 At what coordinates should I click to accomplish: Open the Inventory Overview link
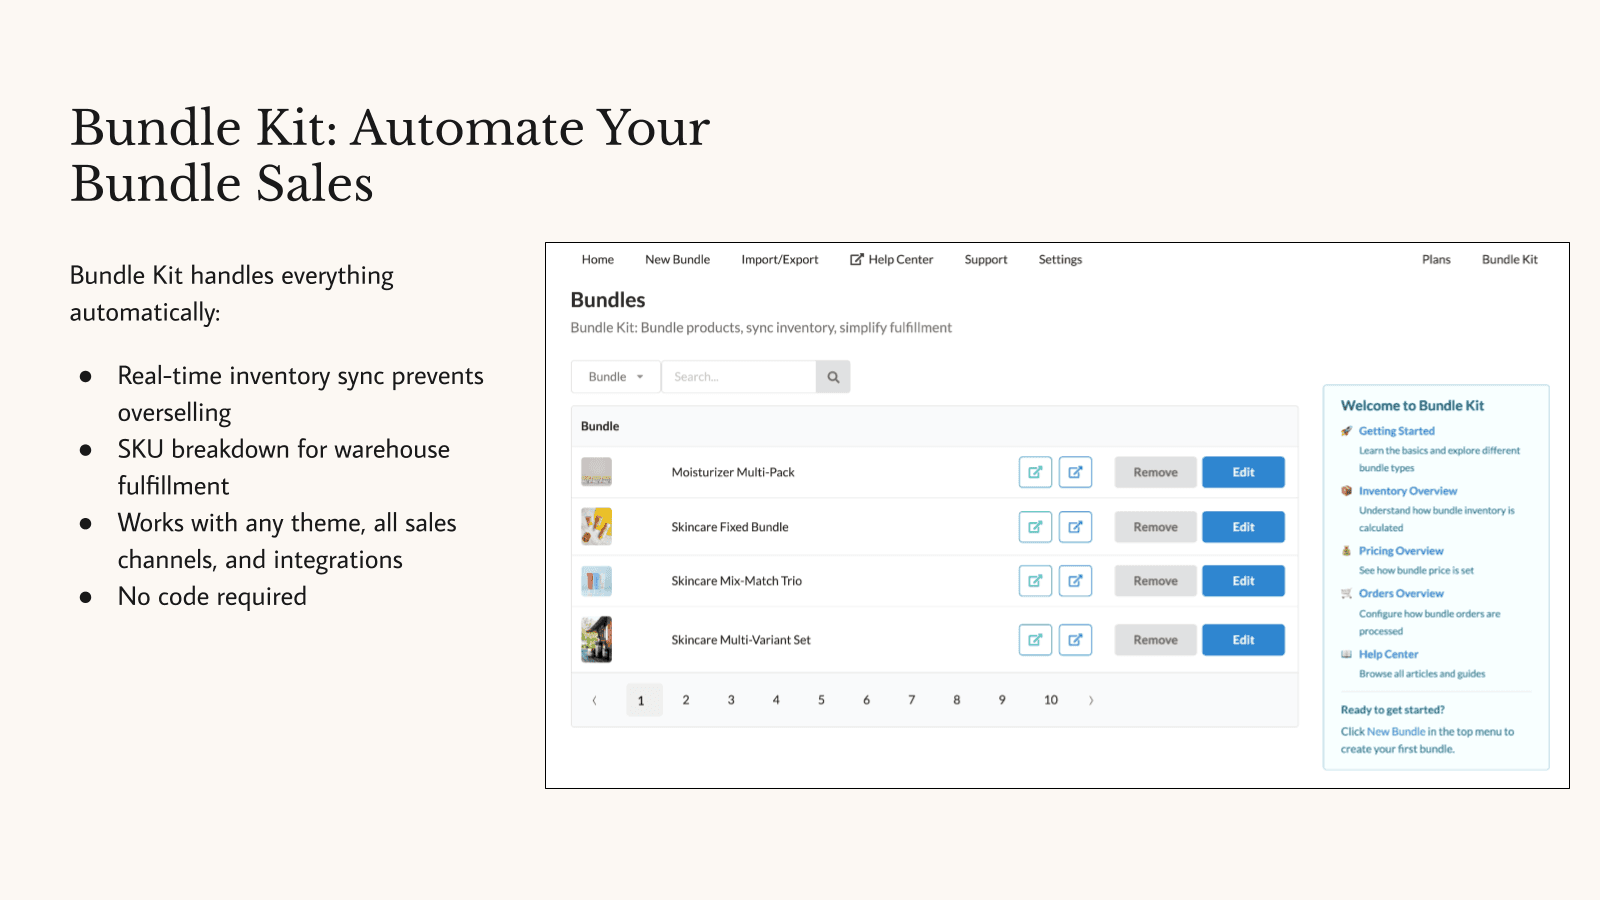coord(1408,491)
